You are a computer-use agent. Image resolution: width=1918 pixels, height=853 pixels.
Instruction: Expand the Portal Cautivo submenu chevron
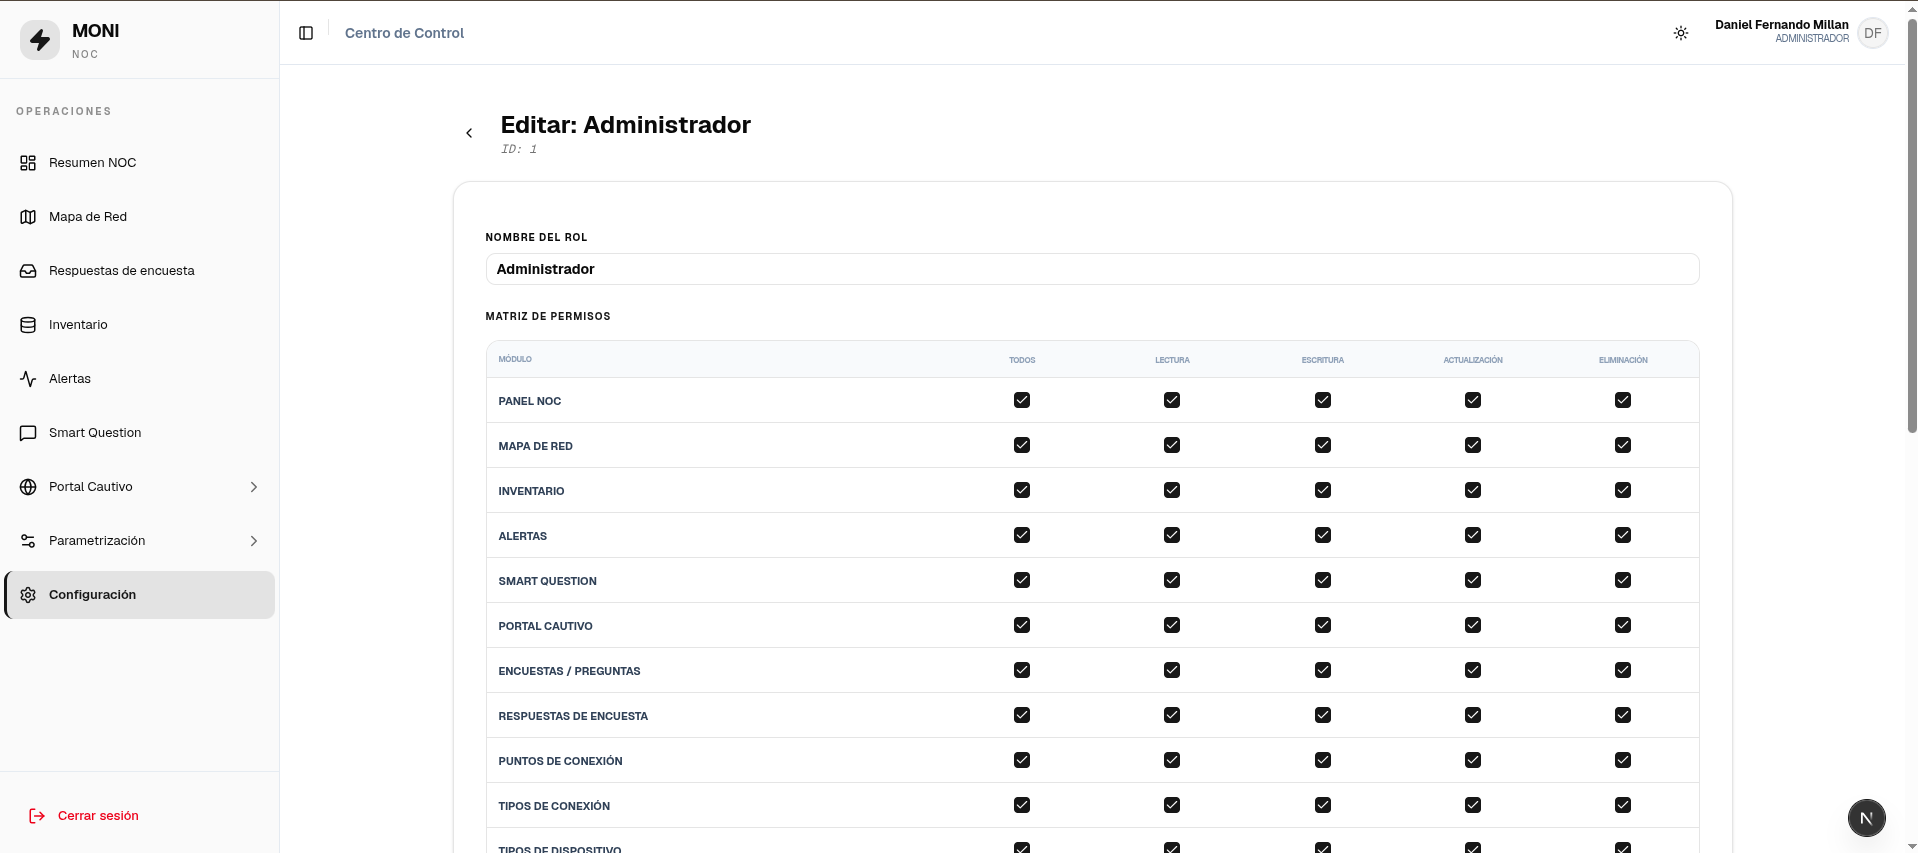click(254, 487)
